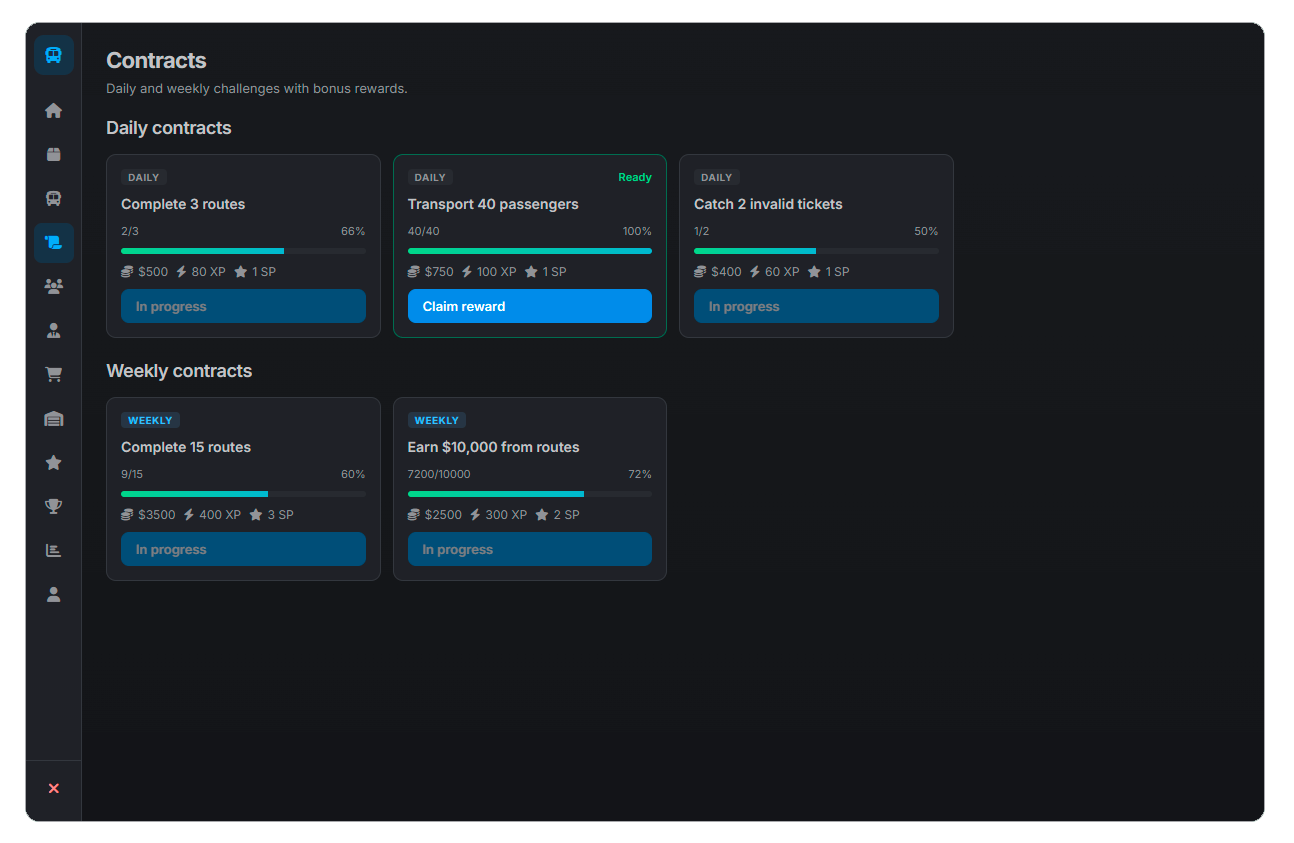Open the single user profile sidebar icon

[x=54, y=595]
